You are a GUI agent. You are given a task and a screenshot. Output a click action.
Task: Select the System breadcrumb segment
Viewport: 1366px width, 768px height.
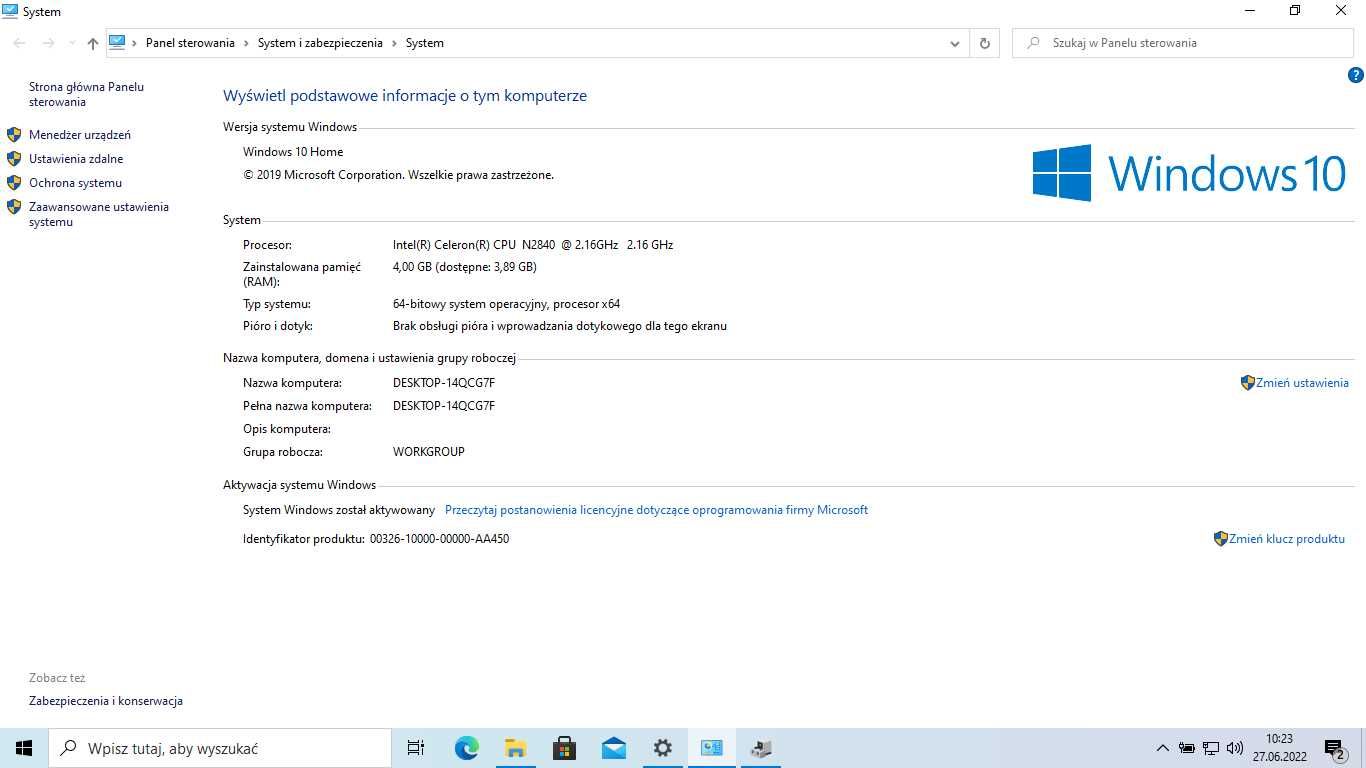click(x=425, y=43)
